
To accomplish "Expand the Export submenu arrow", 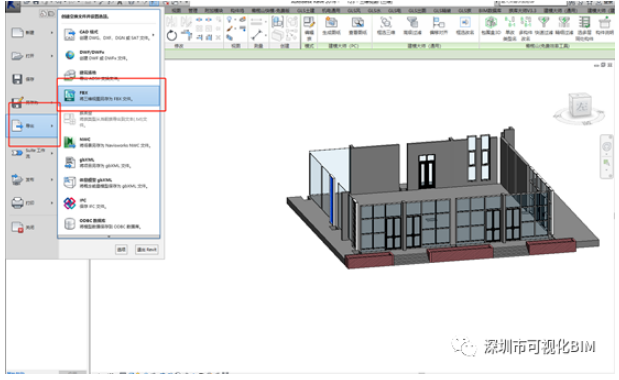I will [x=52, y=126].
